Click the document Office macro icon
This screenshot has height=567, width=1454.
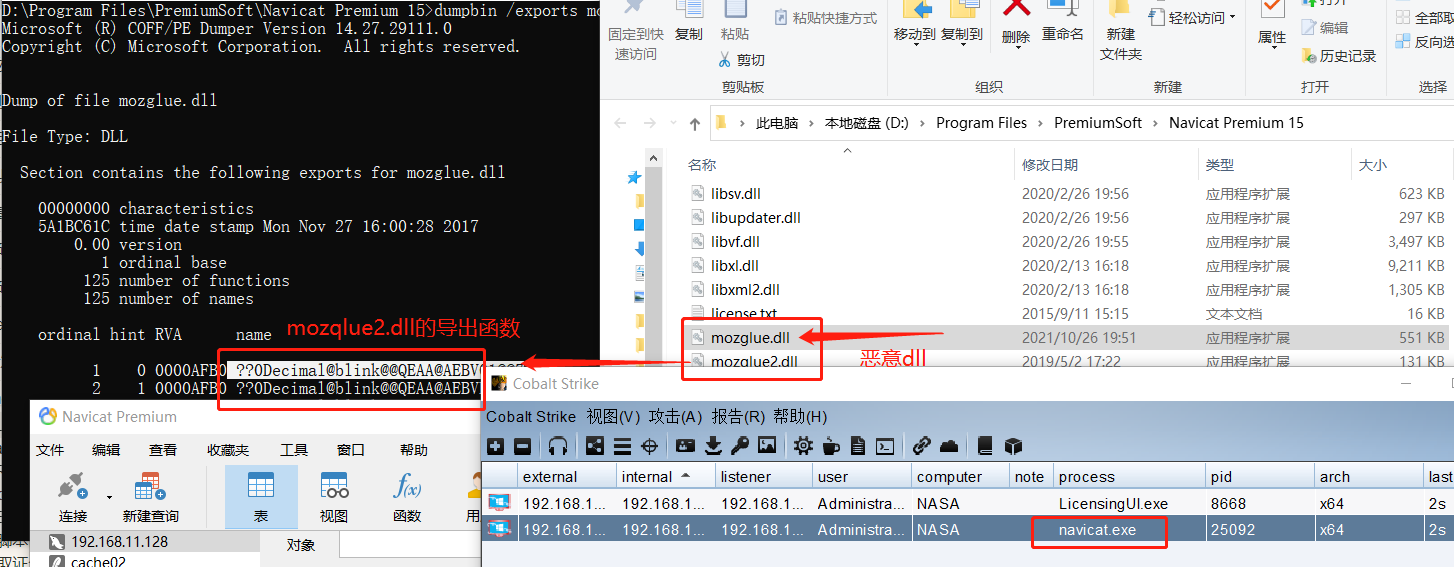point(857,446)
